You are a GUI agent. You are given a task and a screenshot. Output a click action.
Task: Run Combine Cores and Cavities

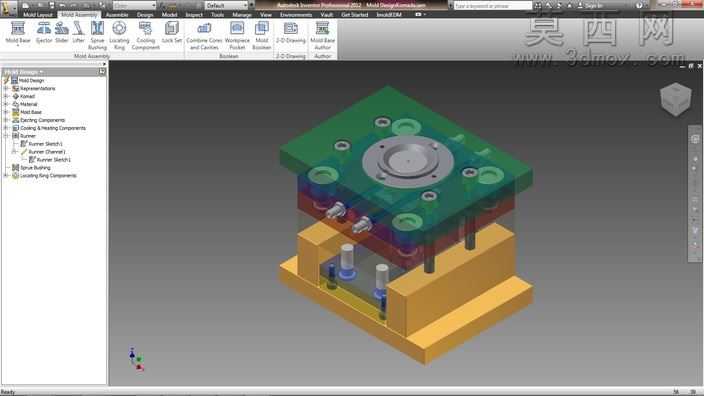[204, 35]
